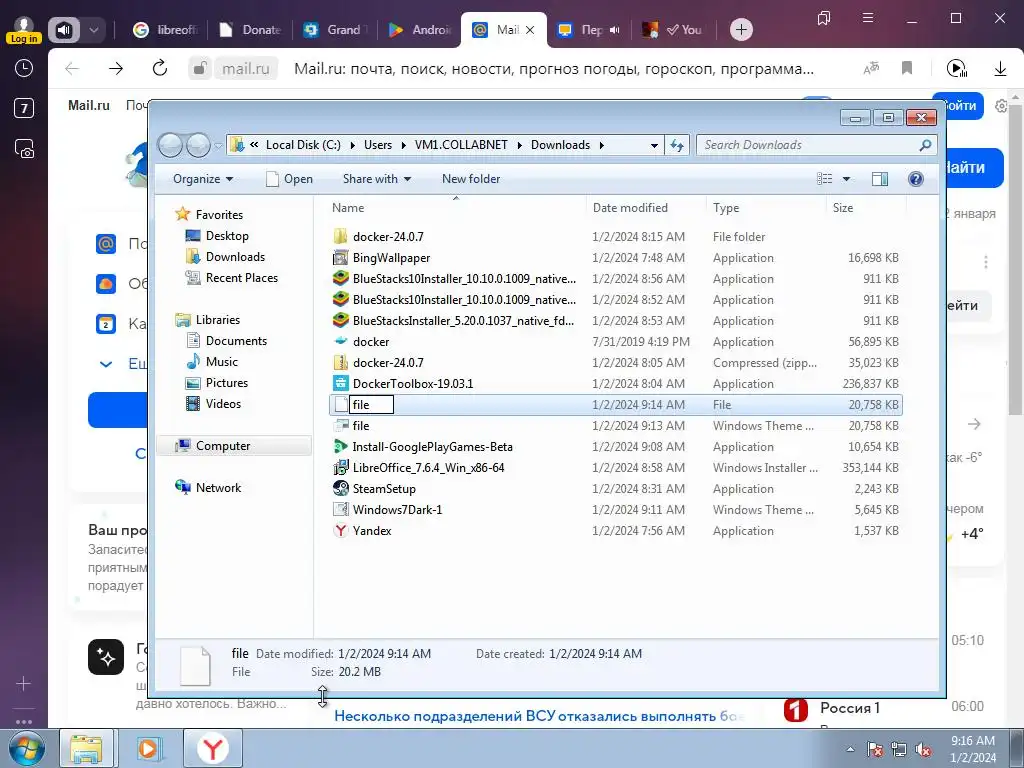Open the Windows Start orb

tap(27, 748)
